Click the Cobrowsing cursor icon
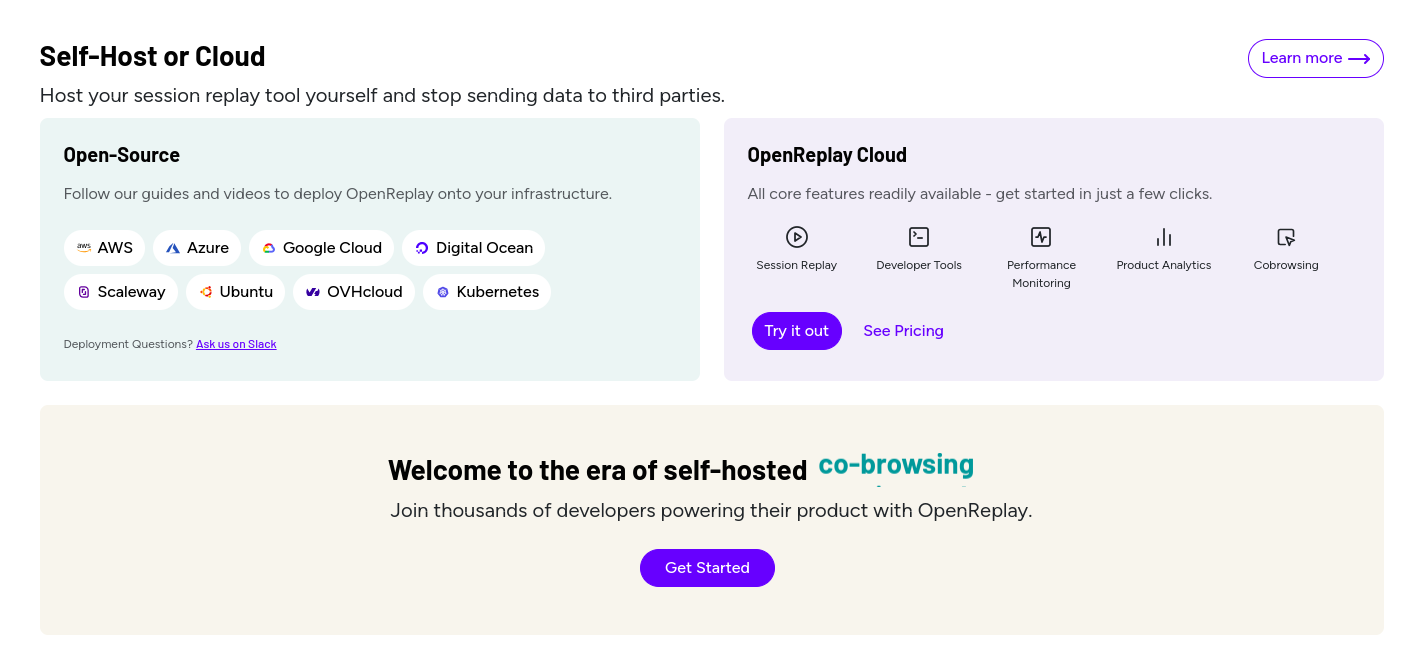1405x669 pixels. coord(1286,237)
